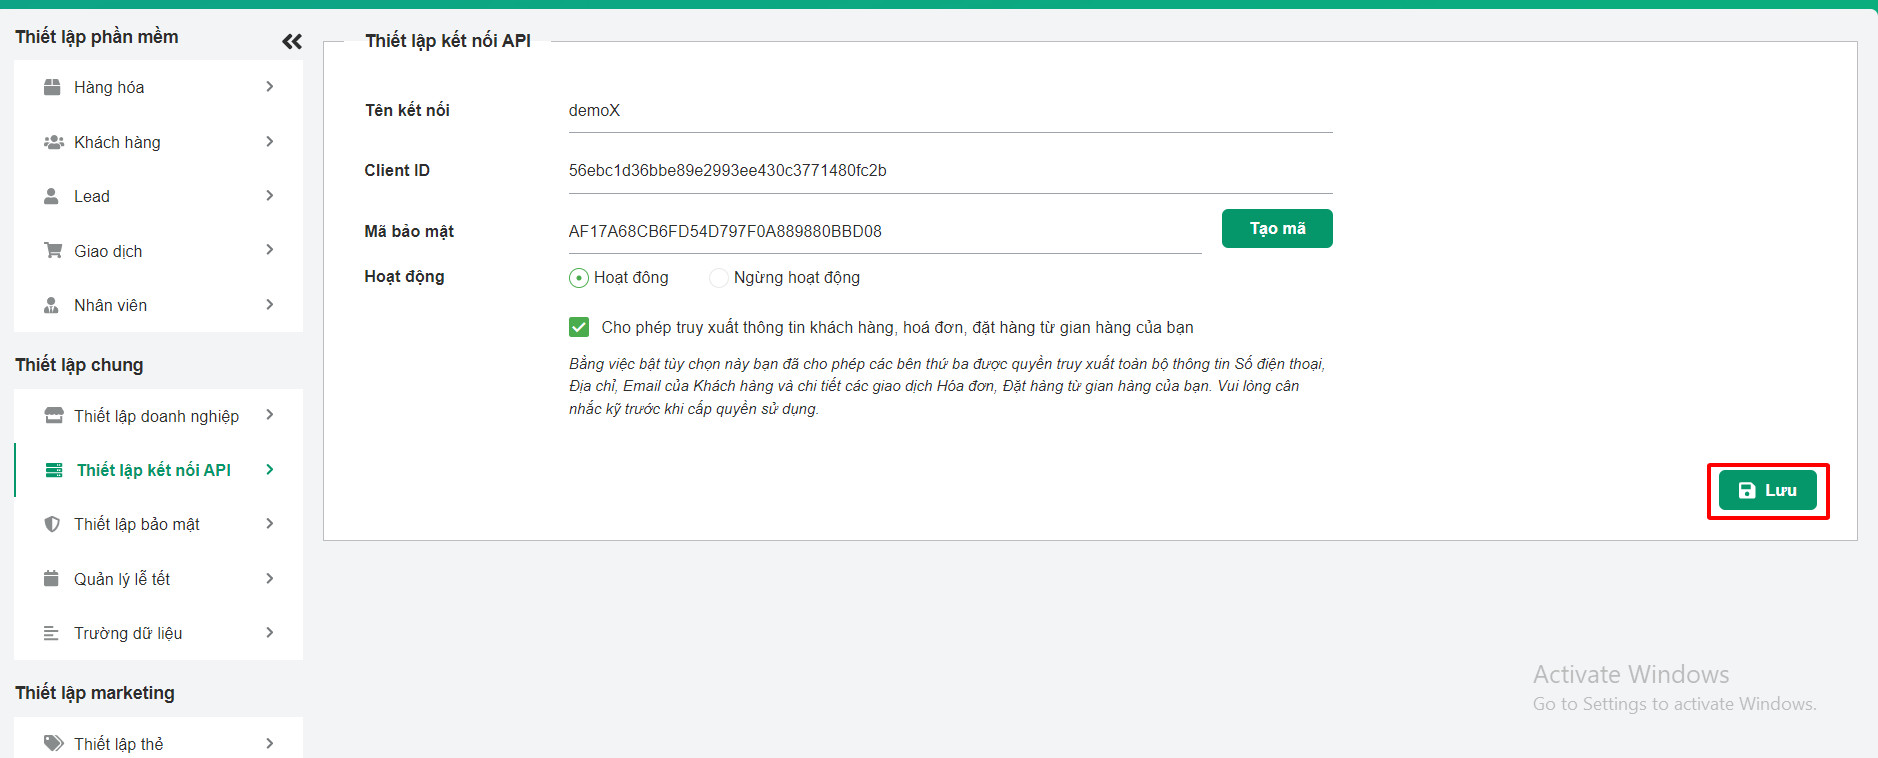The height and width of the screenshot is (758, 1878).
Task: Click the Thiết lập marketing section heading
Action: click(x=95, y=693)
